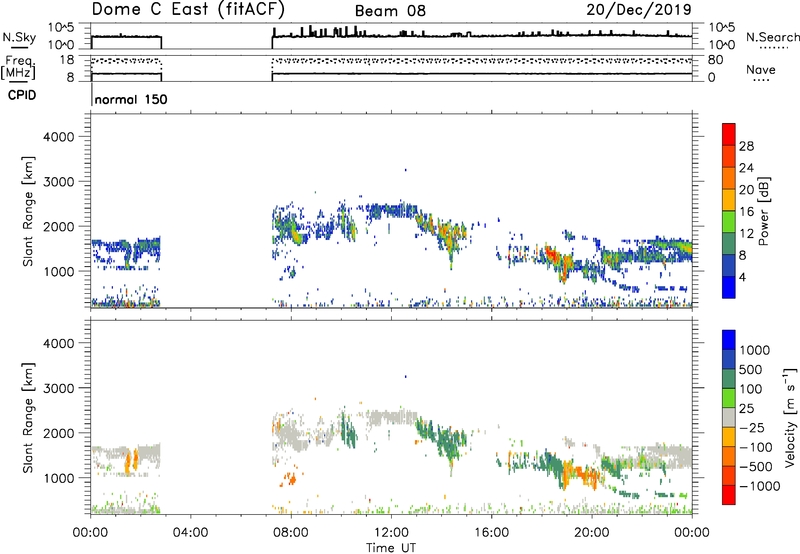Screen dimensions: 800x554
Task: Click the 'N.Search' legend label
Action: click(772, 37)
